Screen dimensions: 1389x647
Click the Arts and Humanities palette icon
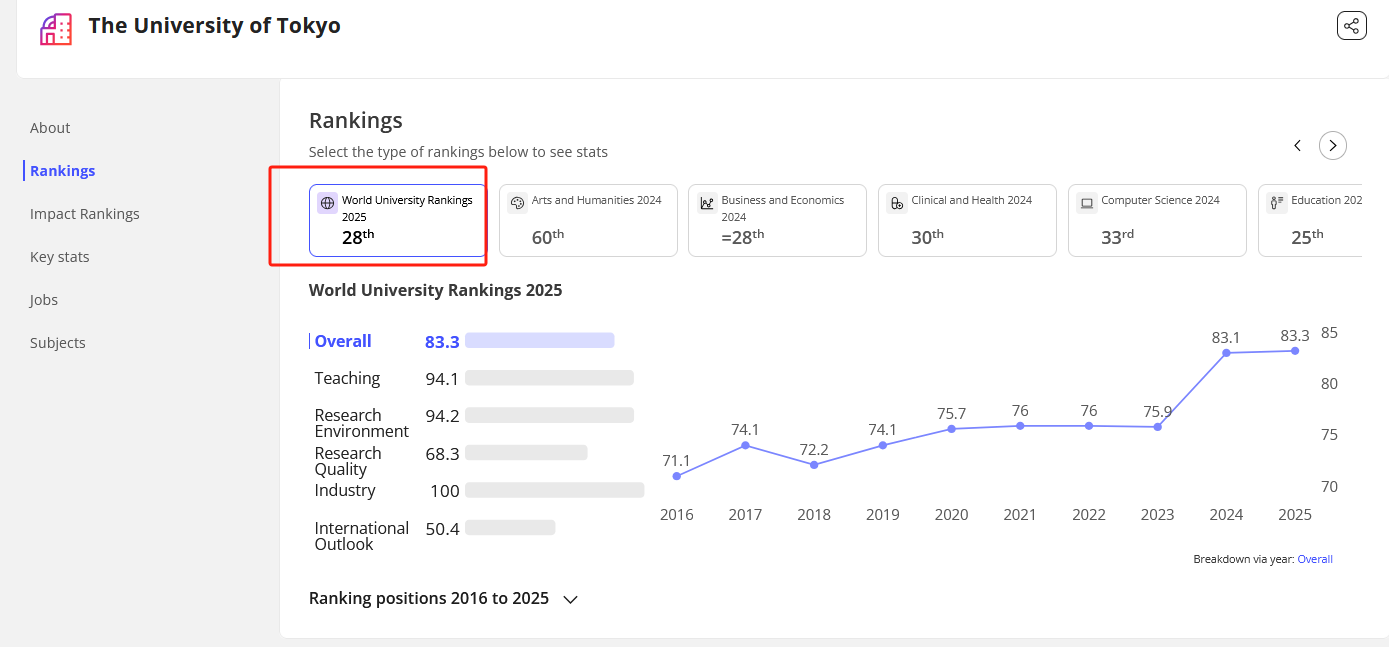tap(517, 203)
